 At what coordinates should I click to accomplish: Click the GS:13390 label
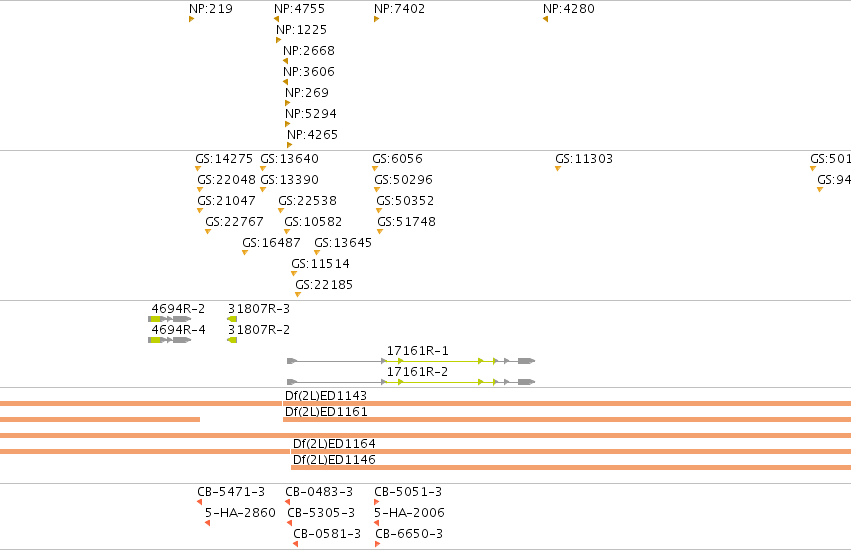click(x=289, y=180)
